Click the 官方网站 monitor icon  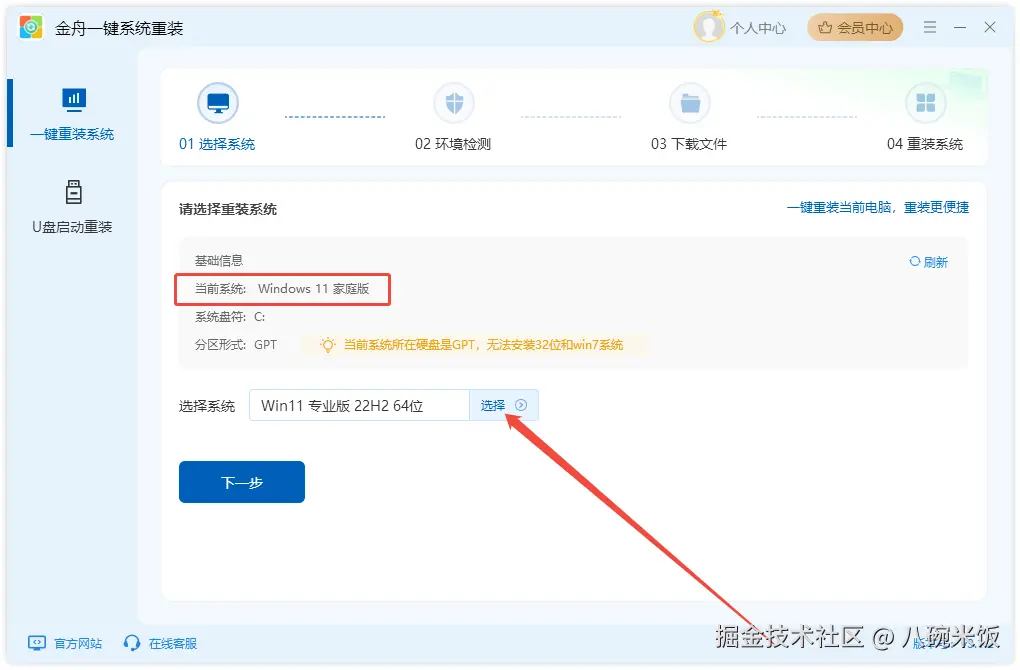[37, 643]
